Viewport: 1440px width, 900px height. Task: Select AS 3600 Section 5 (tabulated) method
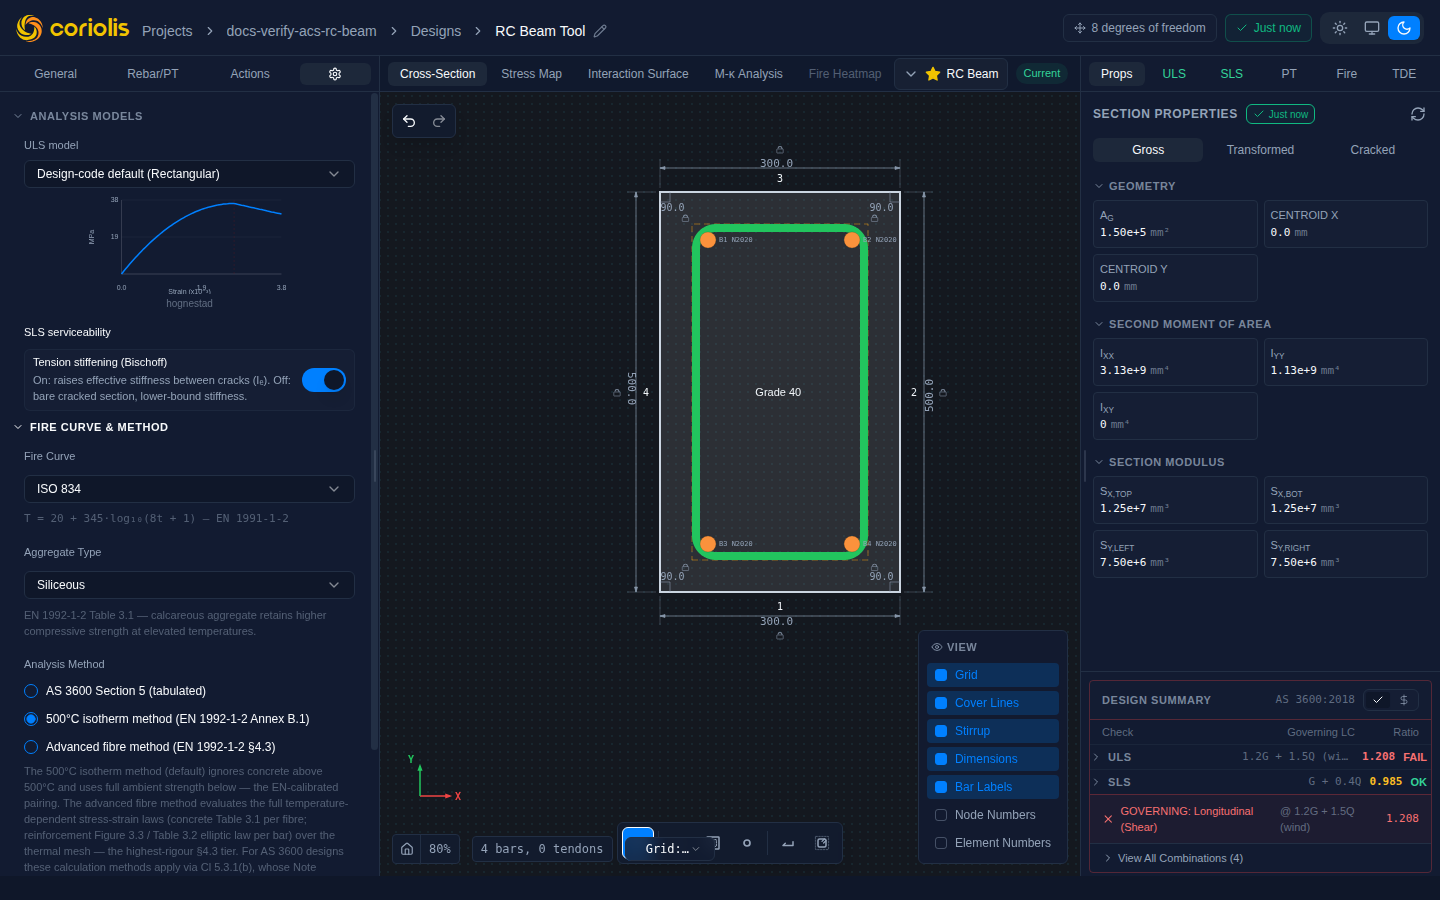(x=31, y=691)
